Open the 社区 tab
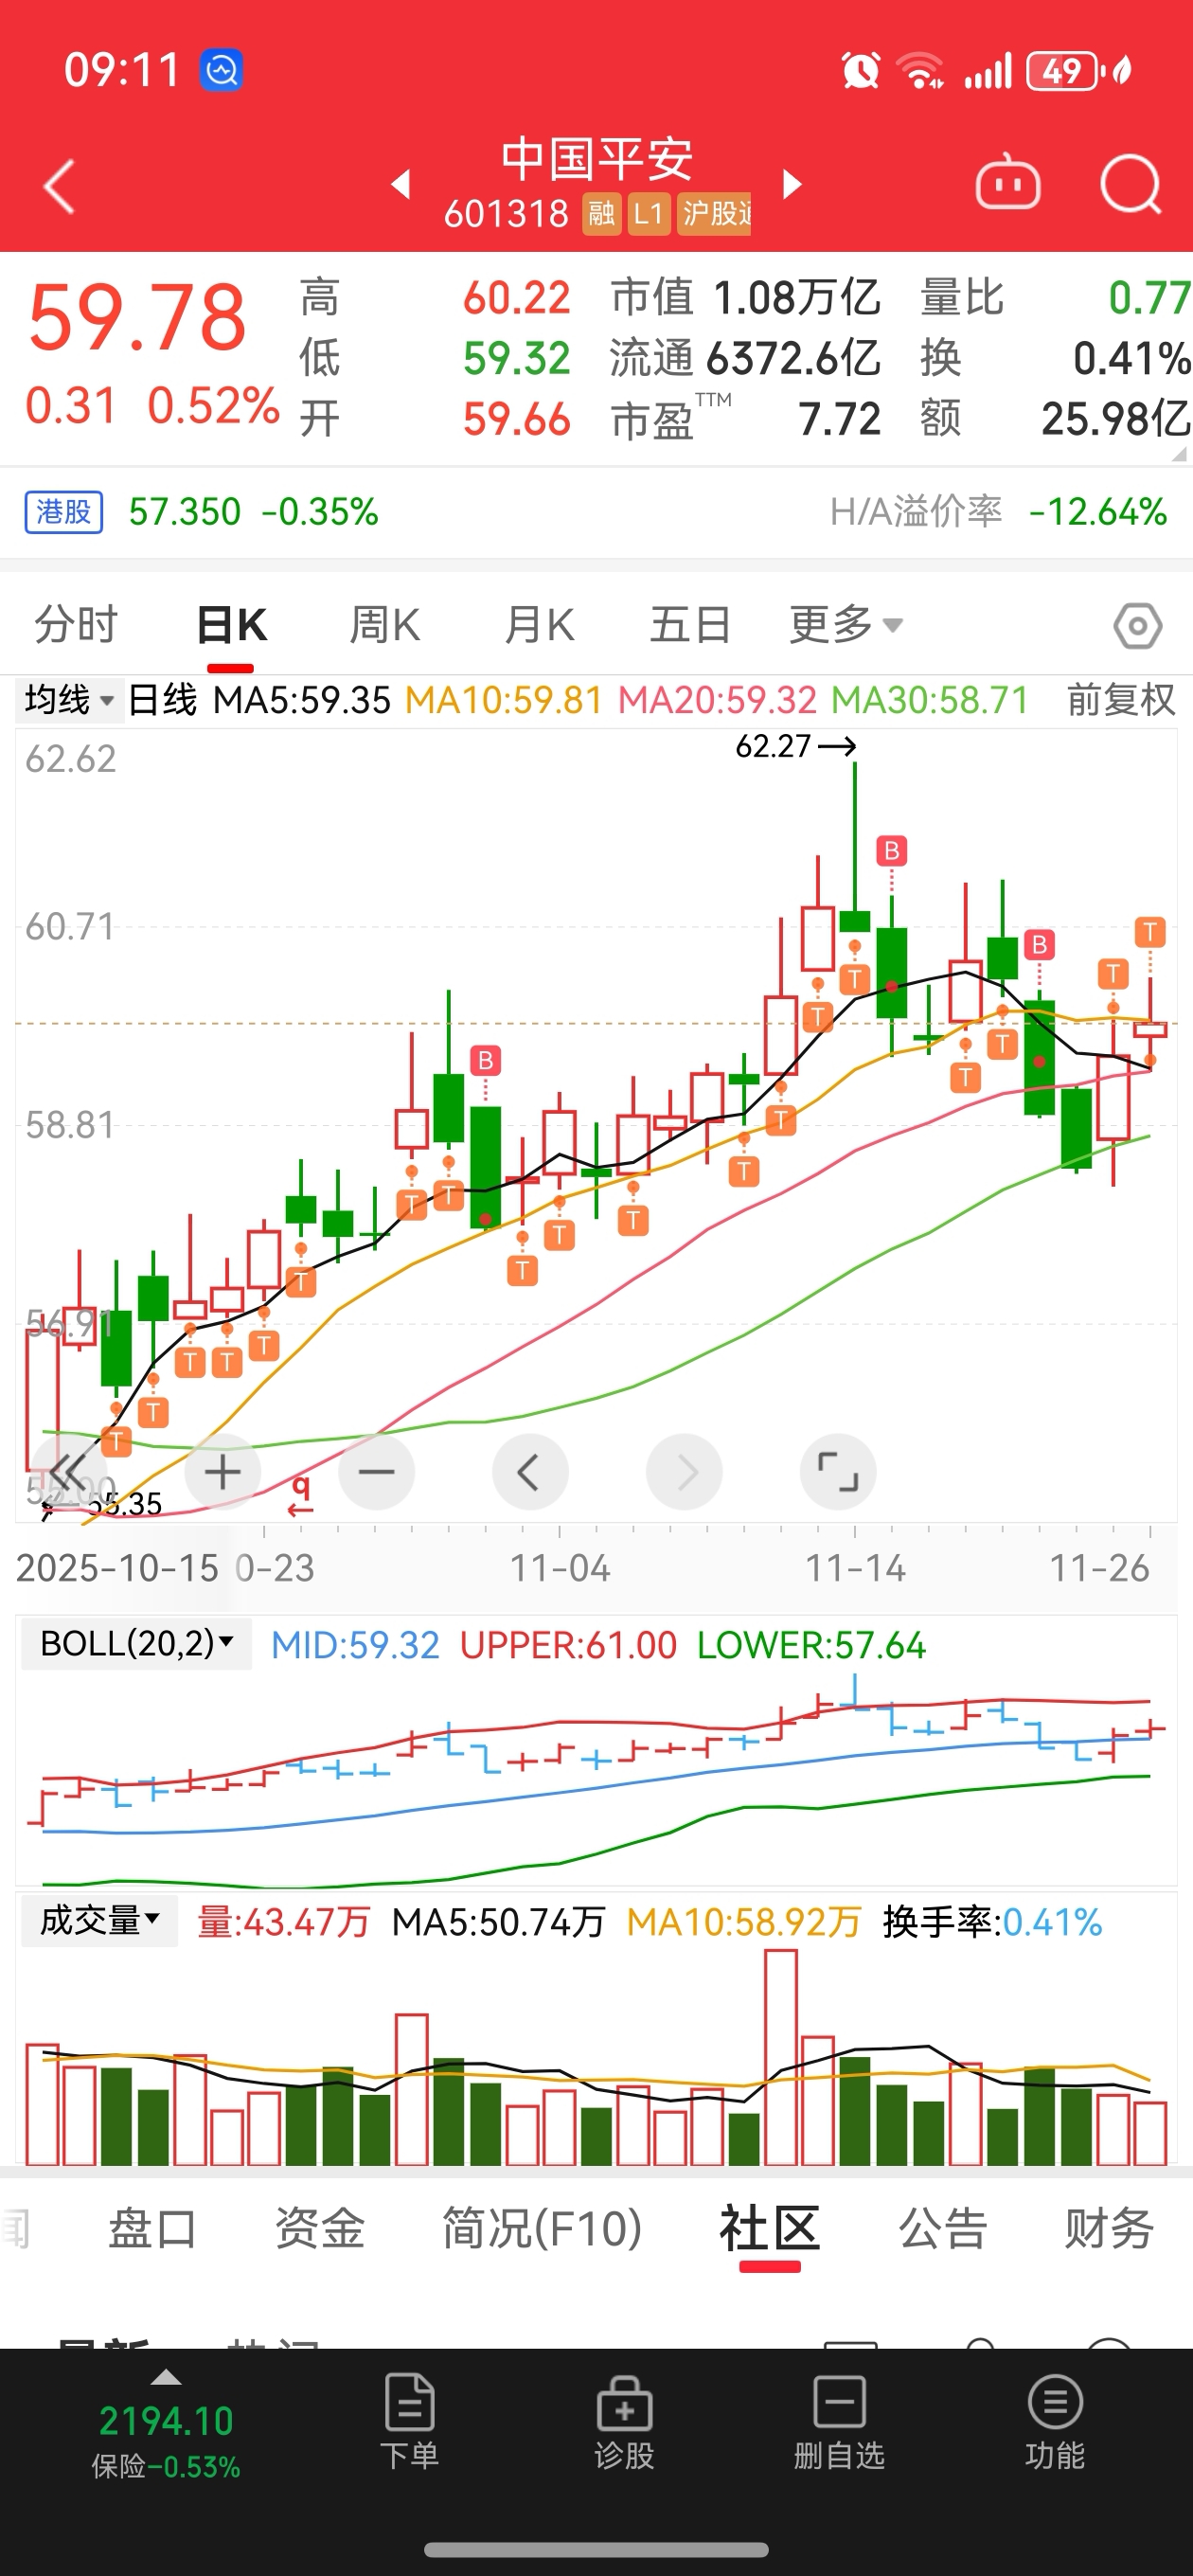1193x2576 pixels. click(x=769, y=2230)
